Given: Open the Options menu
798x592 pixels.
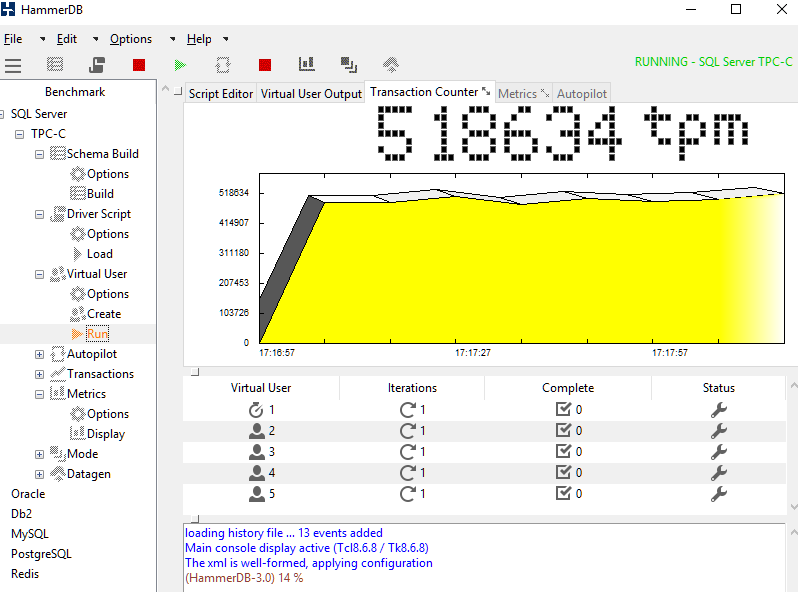Looking at the screenshot, I should [131, 39].
